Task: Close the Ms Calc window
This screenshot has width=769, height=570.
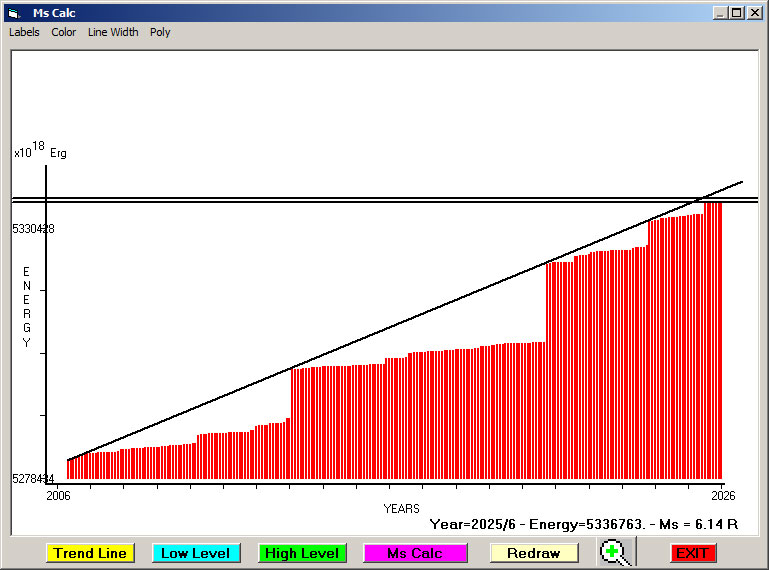Action: tap(753, 13)
